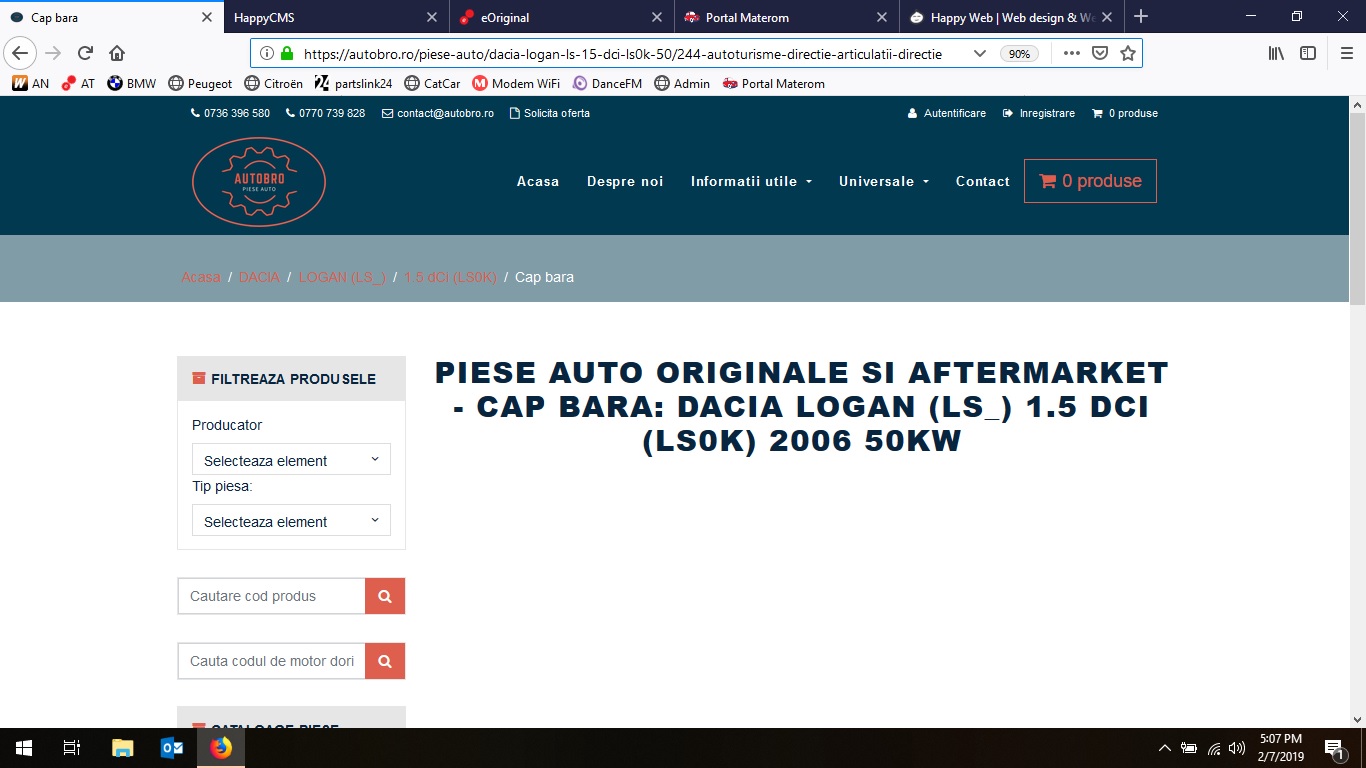
Task: Click phone number 0770 739 828
Action: tap(325, 113)
